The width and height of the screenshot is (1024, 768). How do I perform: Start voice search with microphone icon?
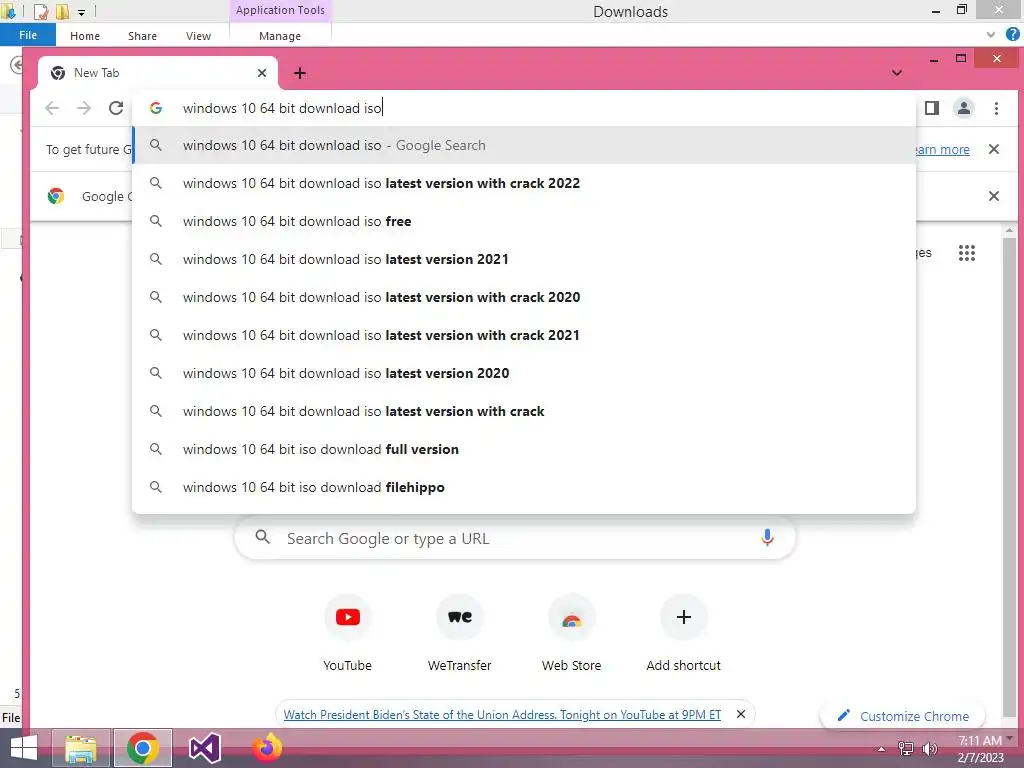click(x=767, y=537)
